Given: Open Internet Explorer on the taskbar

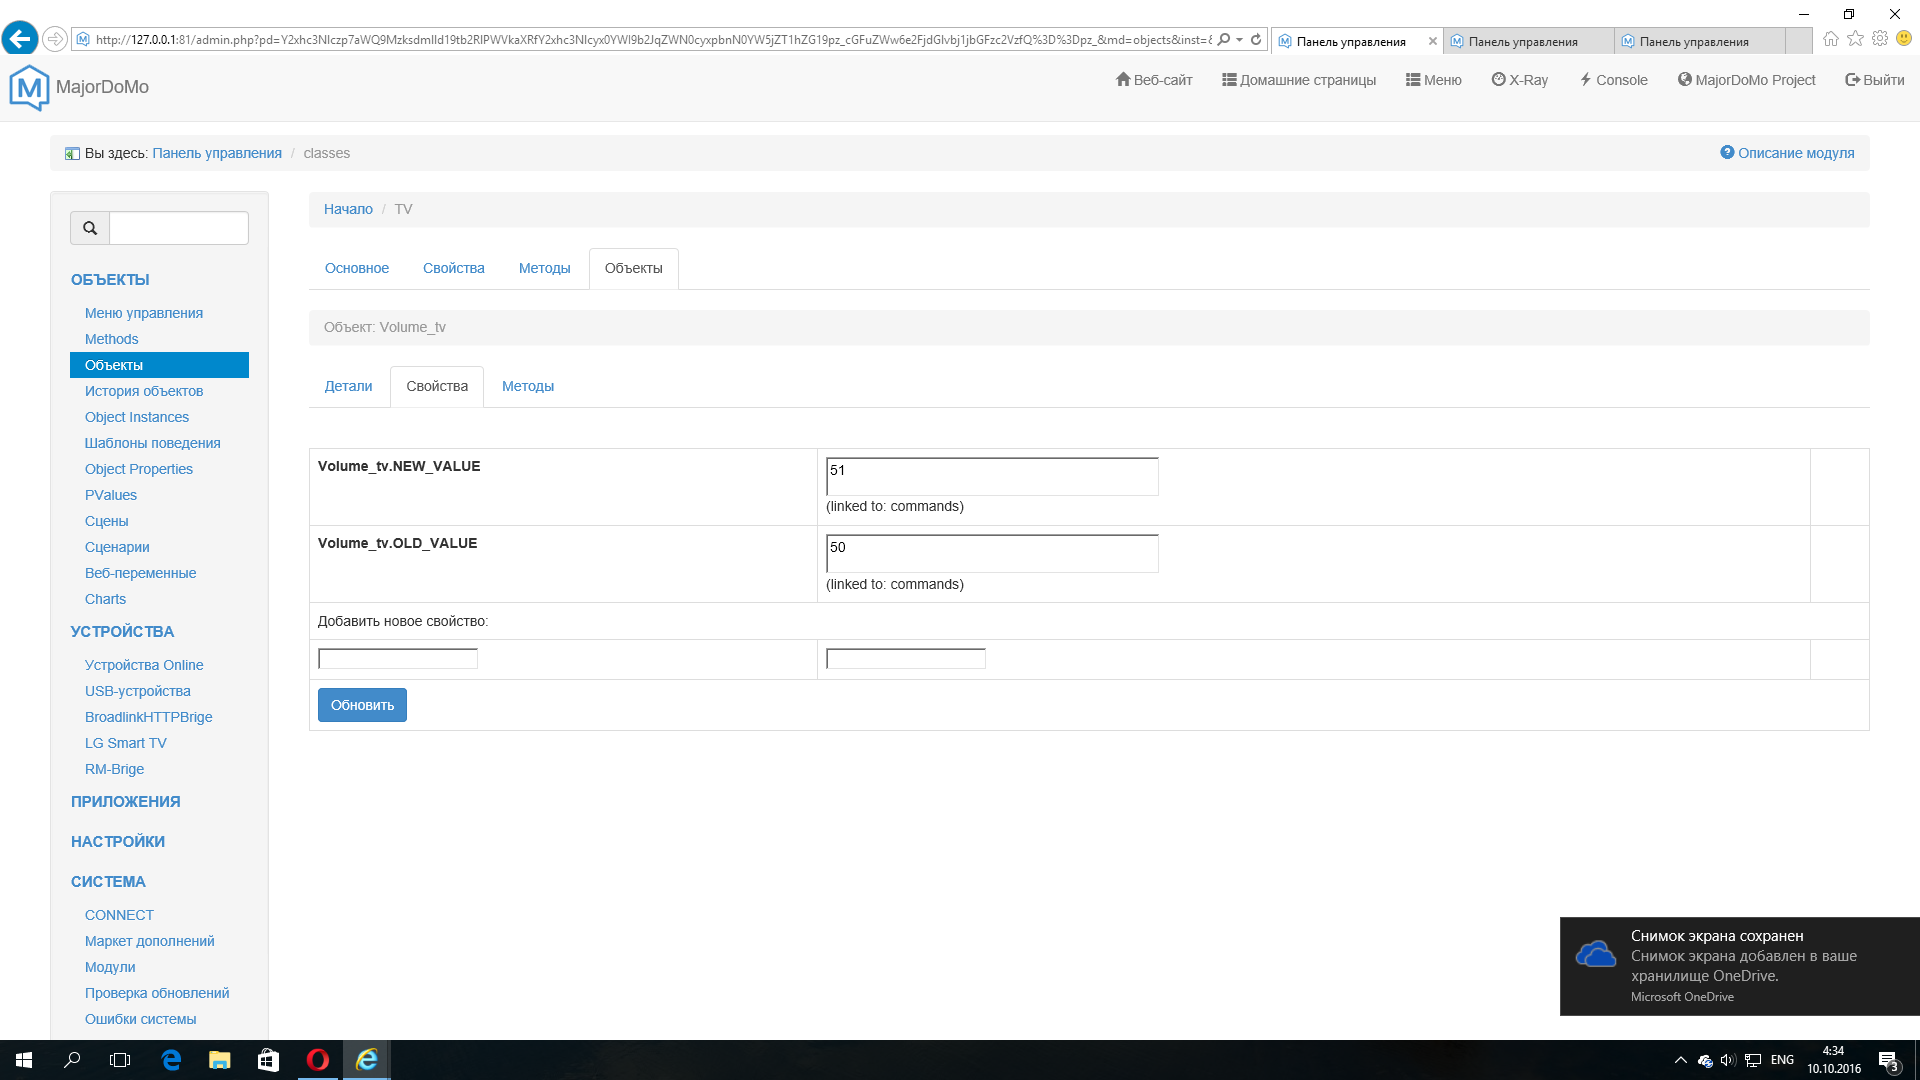Looking at the screenshot, I should pos(367,1060).
